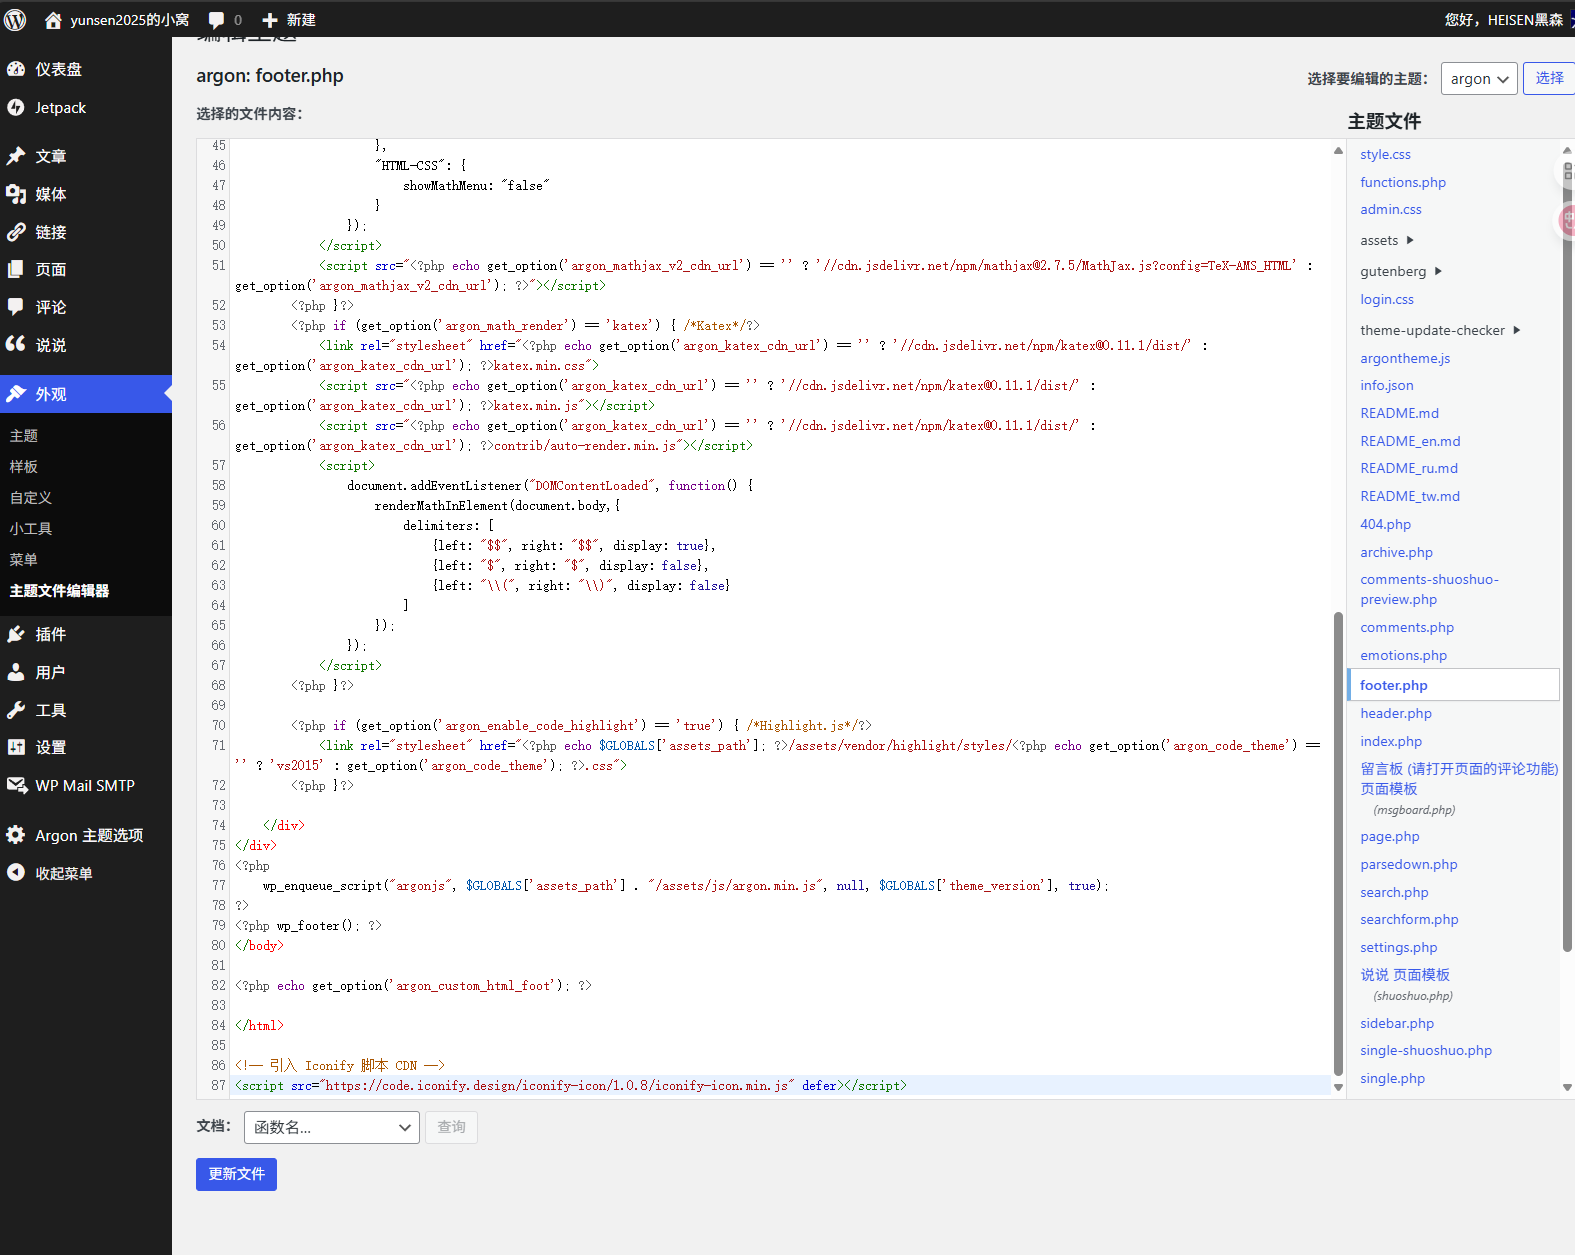Open 插件 plugin icon
The height and width of the screenshot is (1255, 1575).
point(16,634)
